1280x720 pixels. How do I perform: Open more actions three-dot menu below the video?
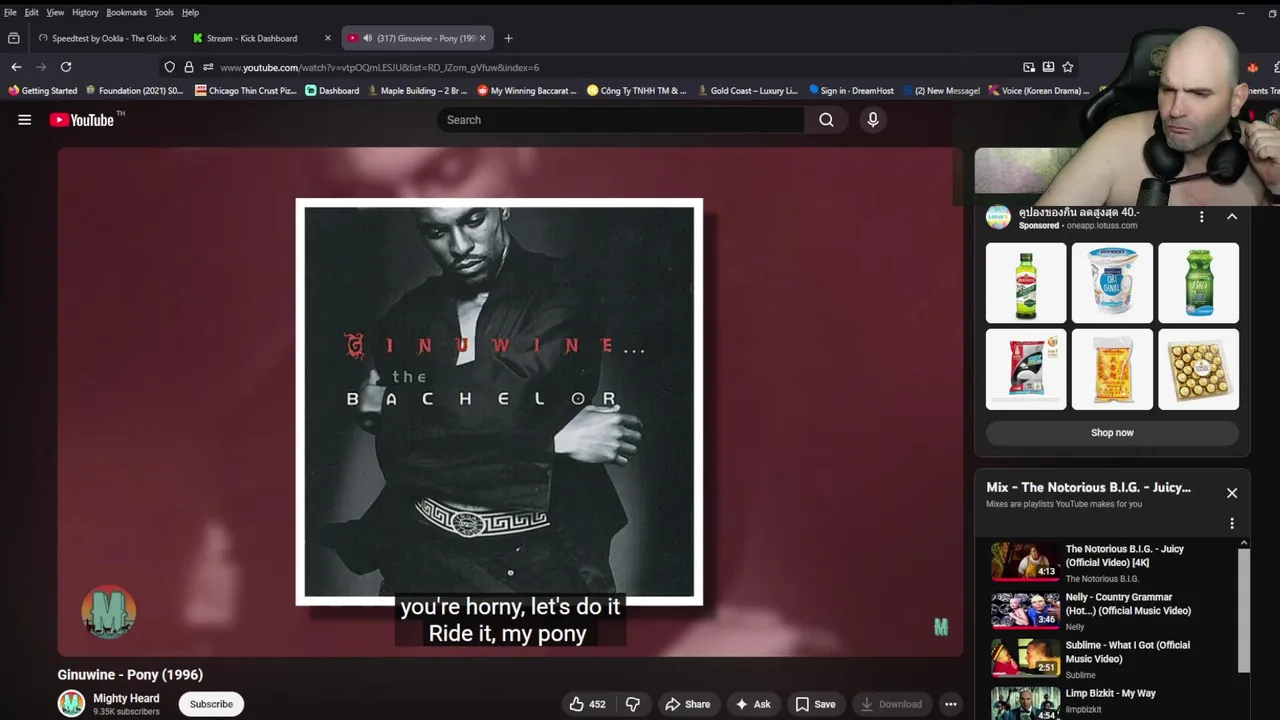(951, 704)
